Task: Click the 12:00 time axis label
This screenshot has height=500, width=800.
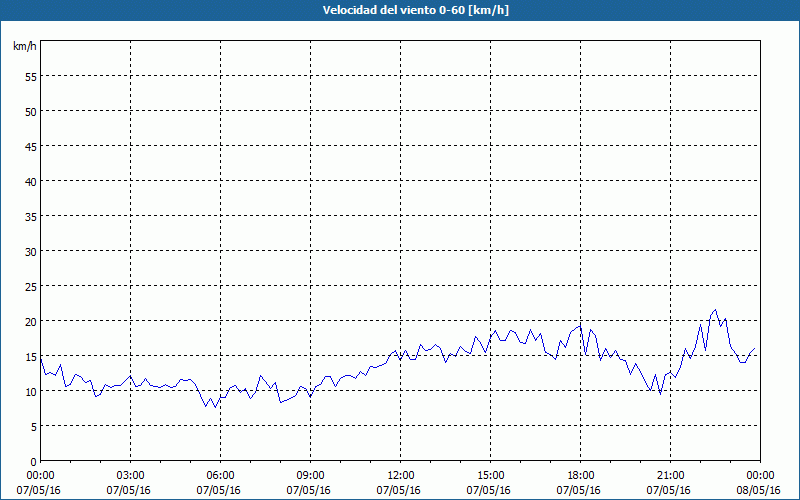Action: 401,476
